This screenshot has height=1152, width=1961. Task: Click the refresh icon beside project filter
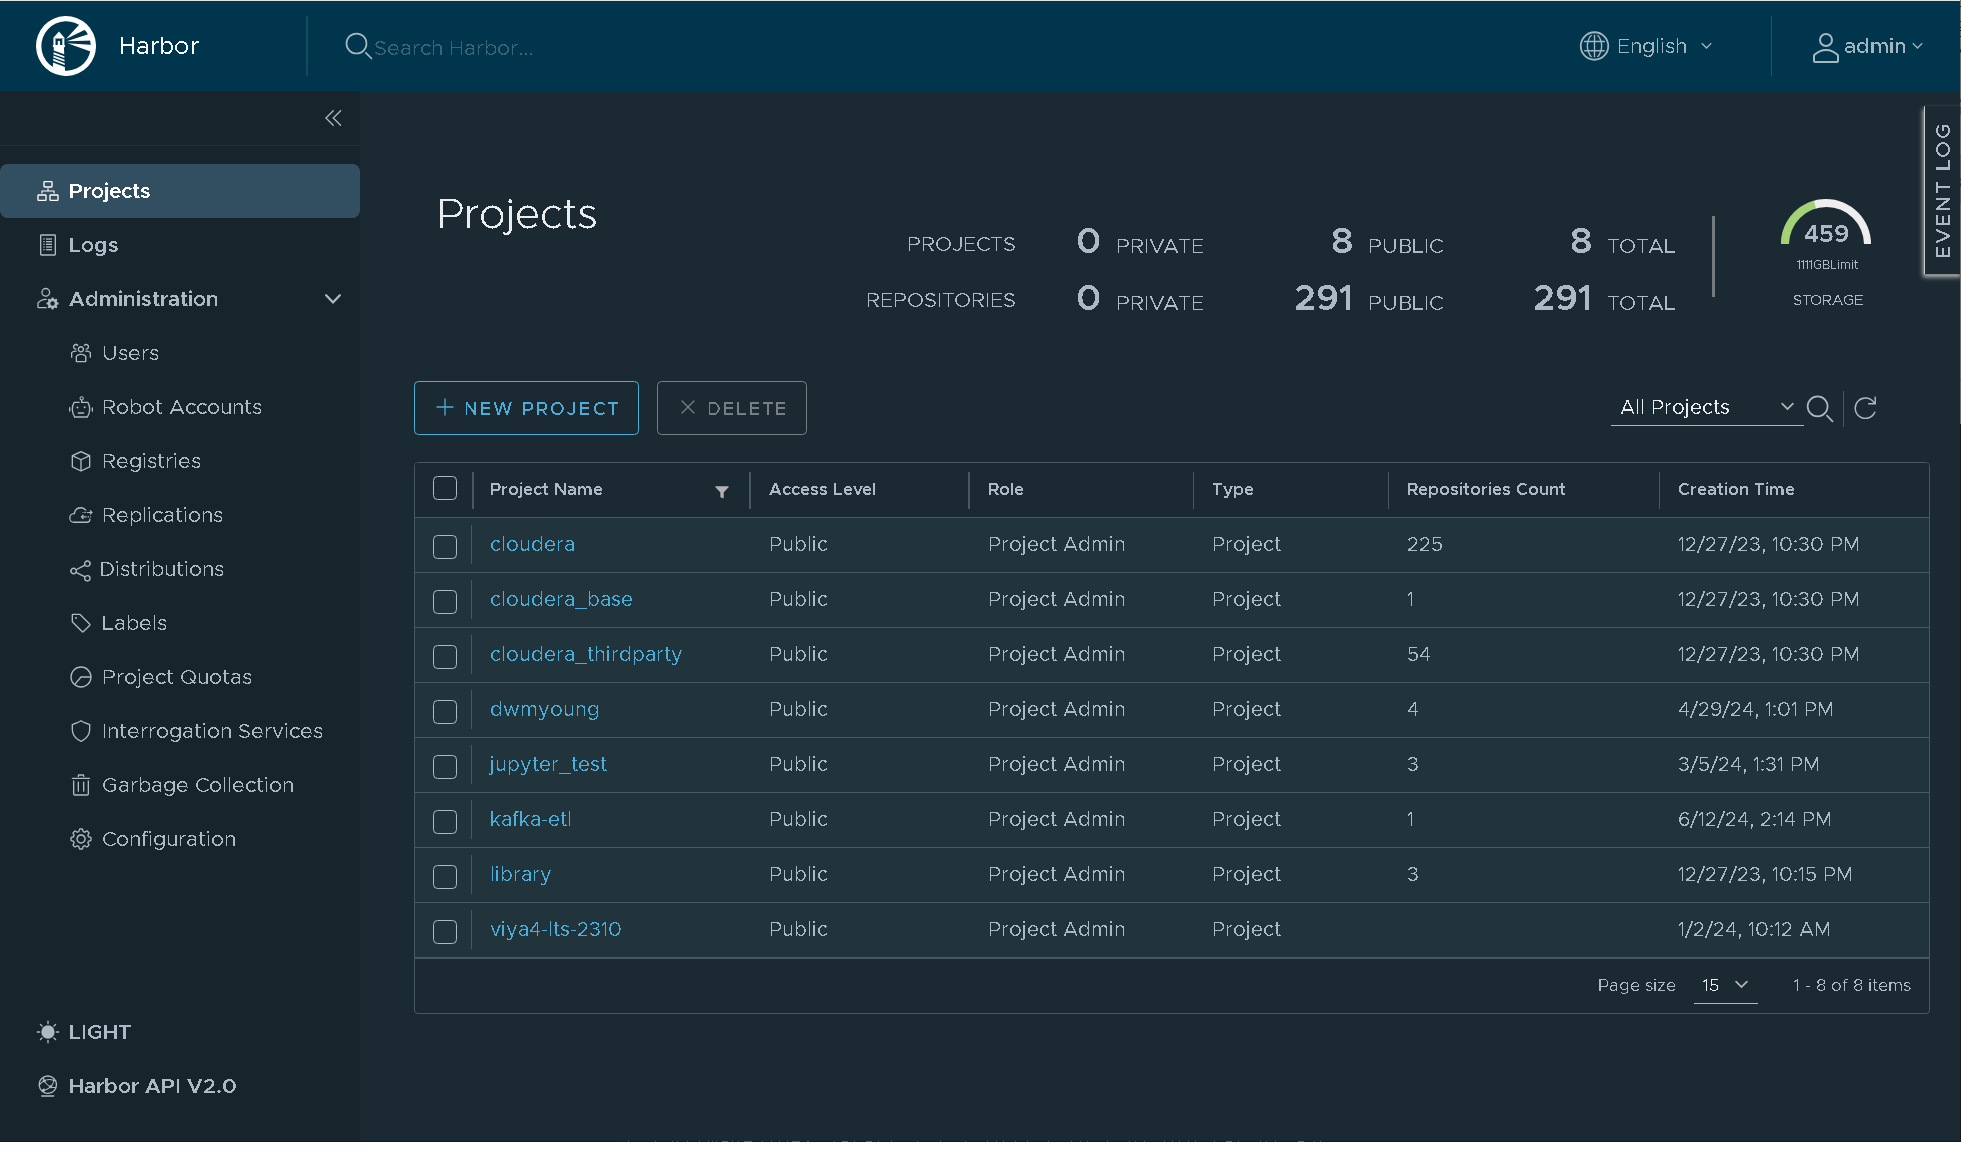[1865, 408]
